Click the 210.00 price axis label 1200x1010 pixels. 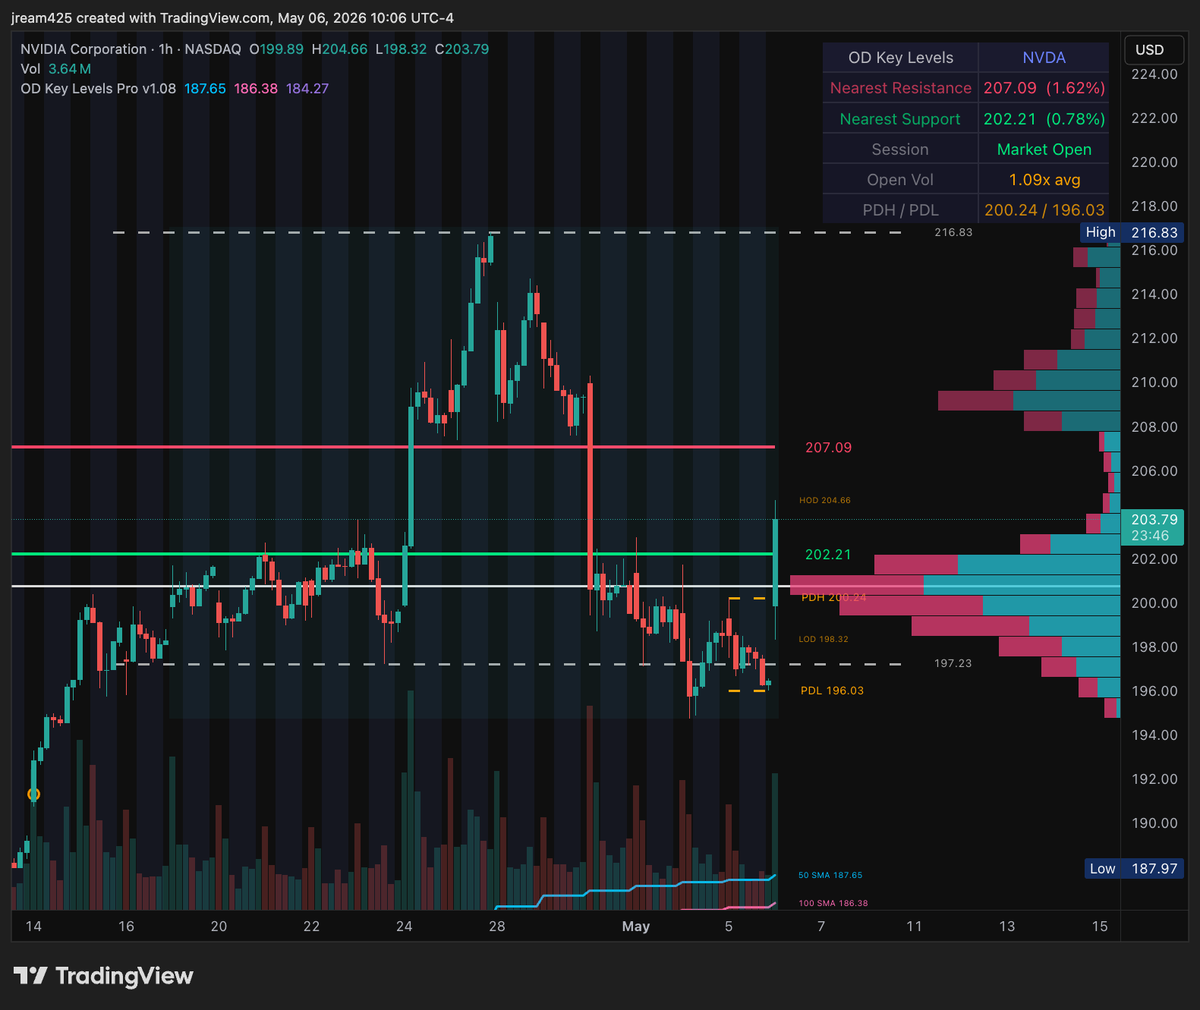click(x=1154, y=382)
